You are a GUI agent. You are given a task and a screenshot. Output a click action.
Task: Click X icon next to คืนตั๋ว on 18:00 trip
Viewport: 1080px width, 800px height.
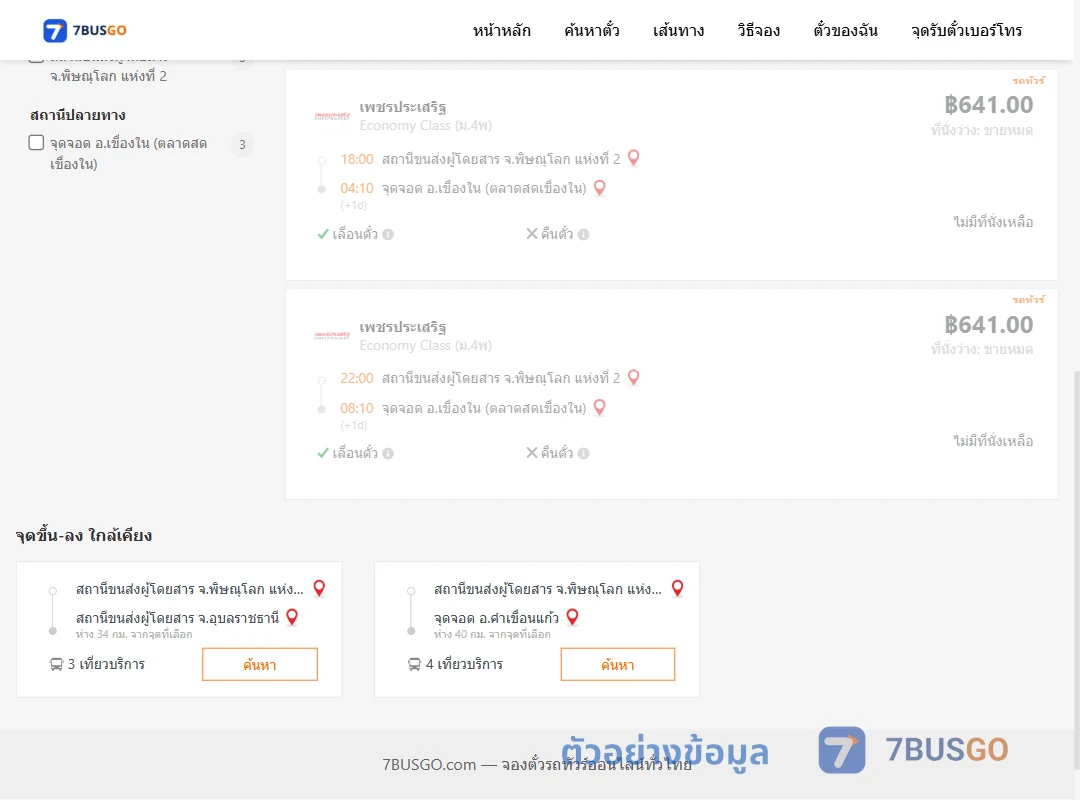click(532, 234)
